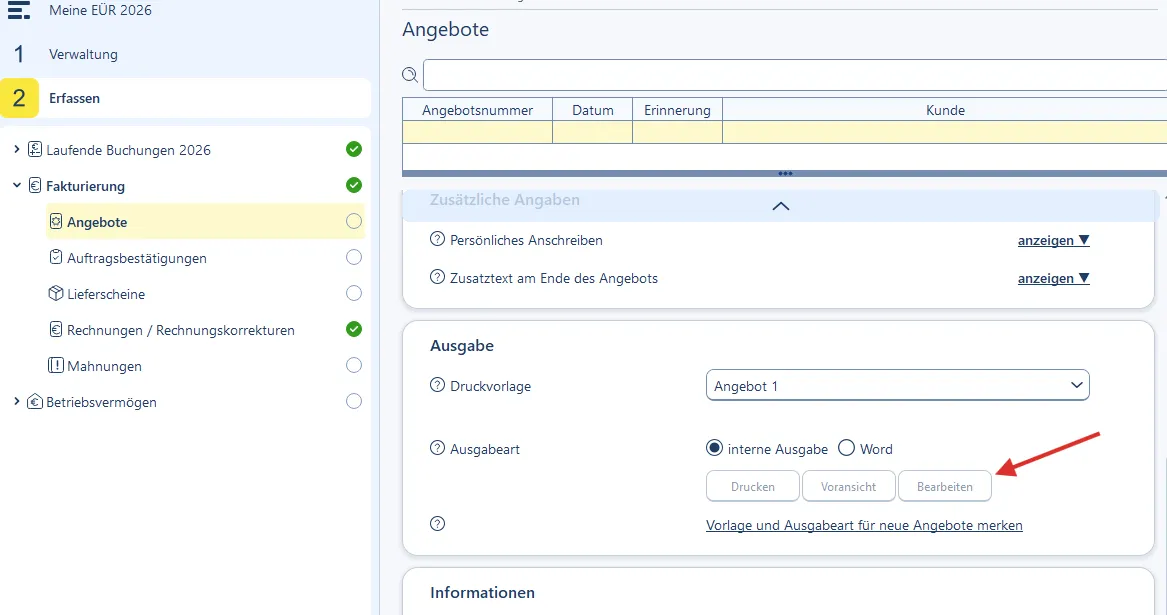
Task: Open help icon for Zusatztext am Ende des Angebots
Action: click(x=438, y=277)
